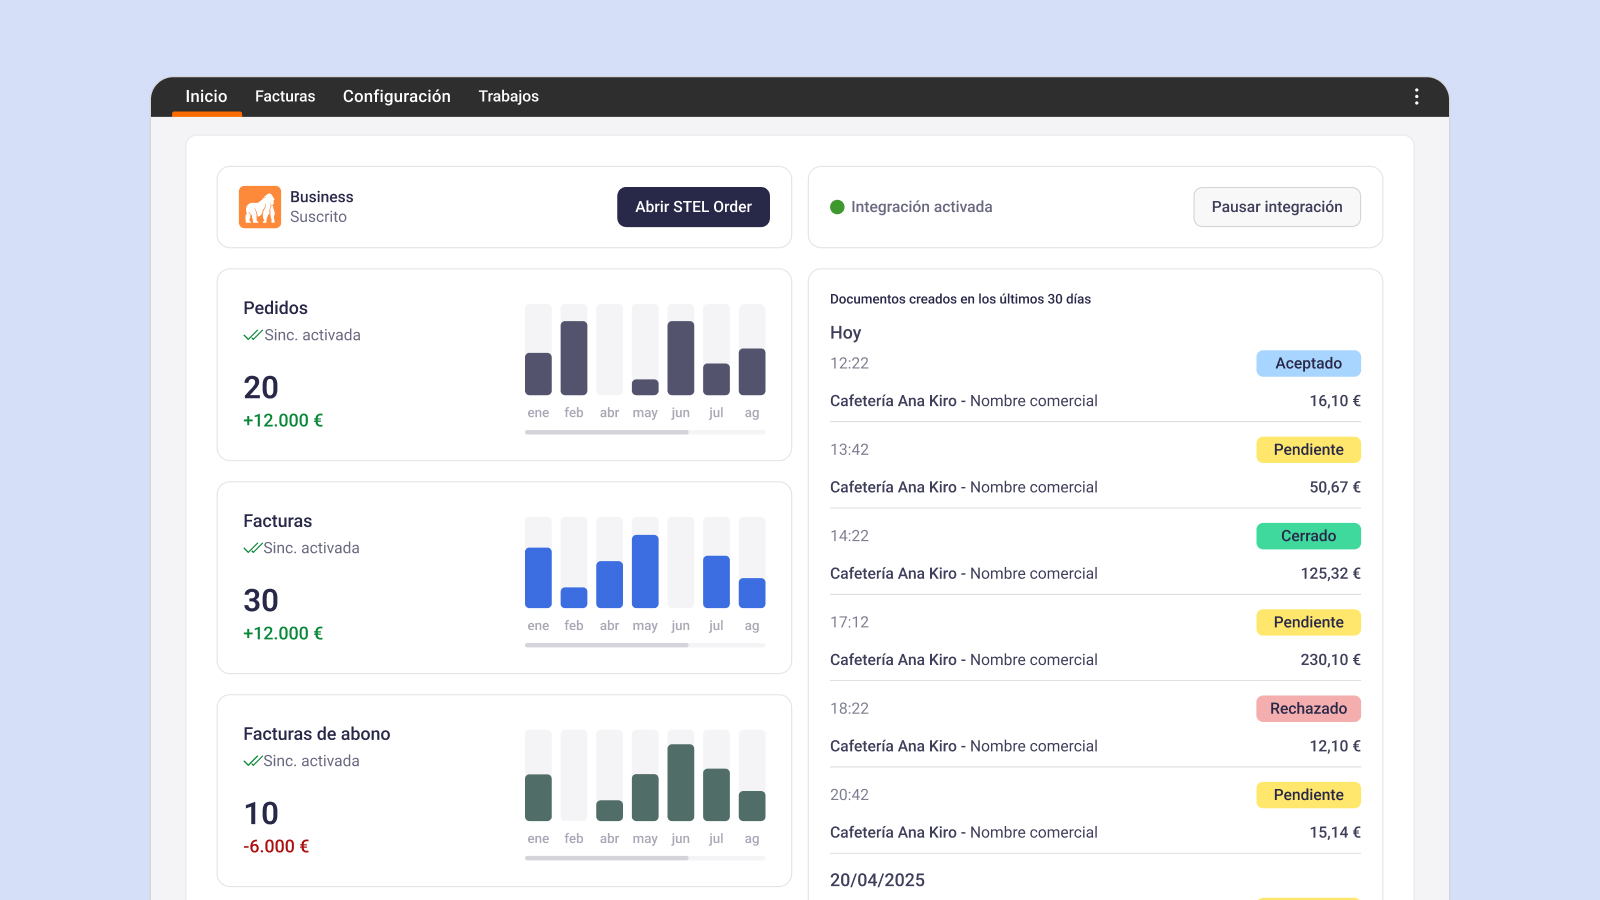Click the Hoy date heading
The width and height of the screenshot is (1600, 900).
pyautogui.click(x=845, y=333)
